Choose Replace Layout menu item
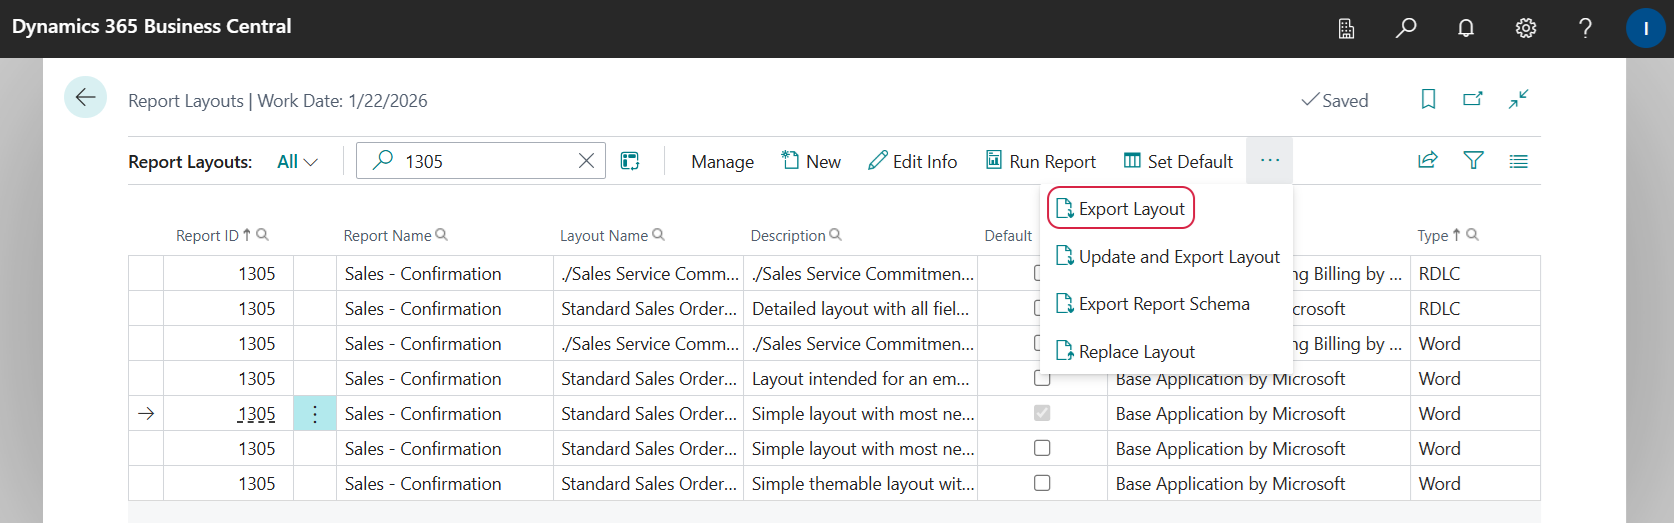Image resolution: width=1674 pixels, height=523 pixels. [x=1125, y=352]
